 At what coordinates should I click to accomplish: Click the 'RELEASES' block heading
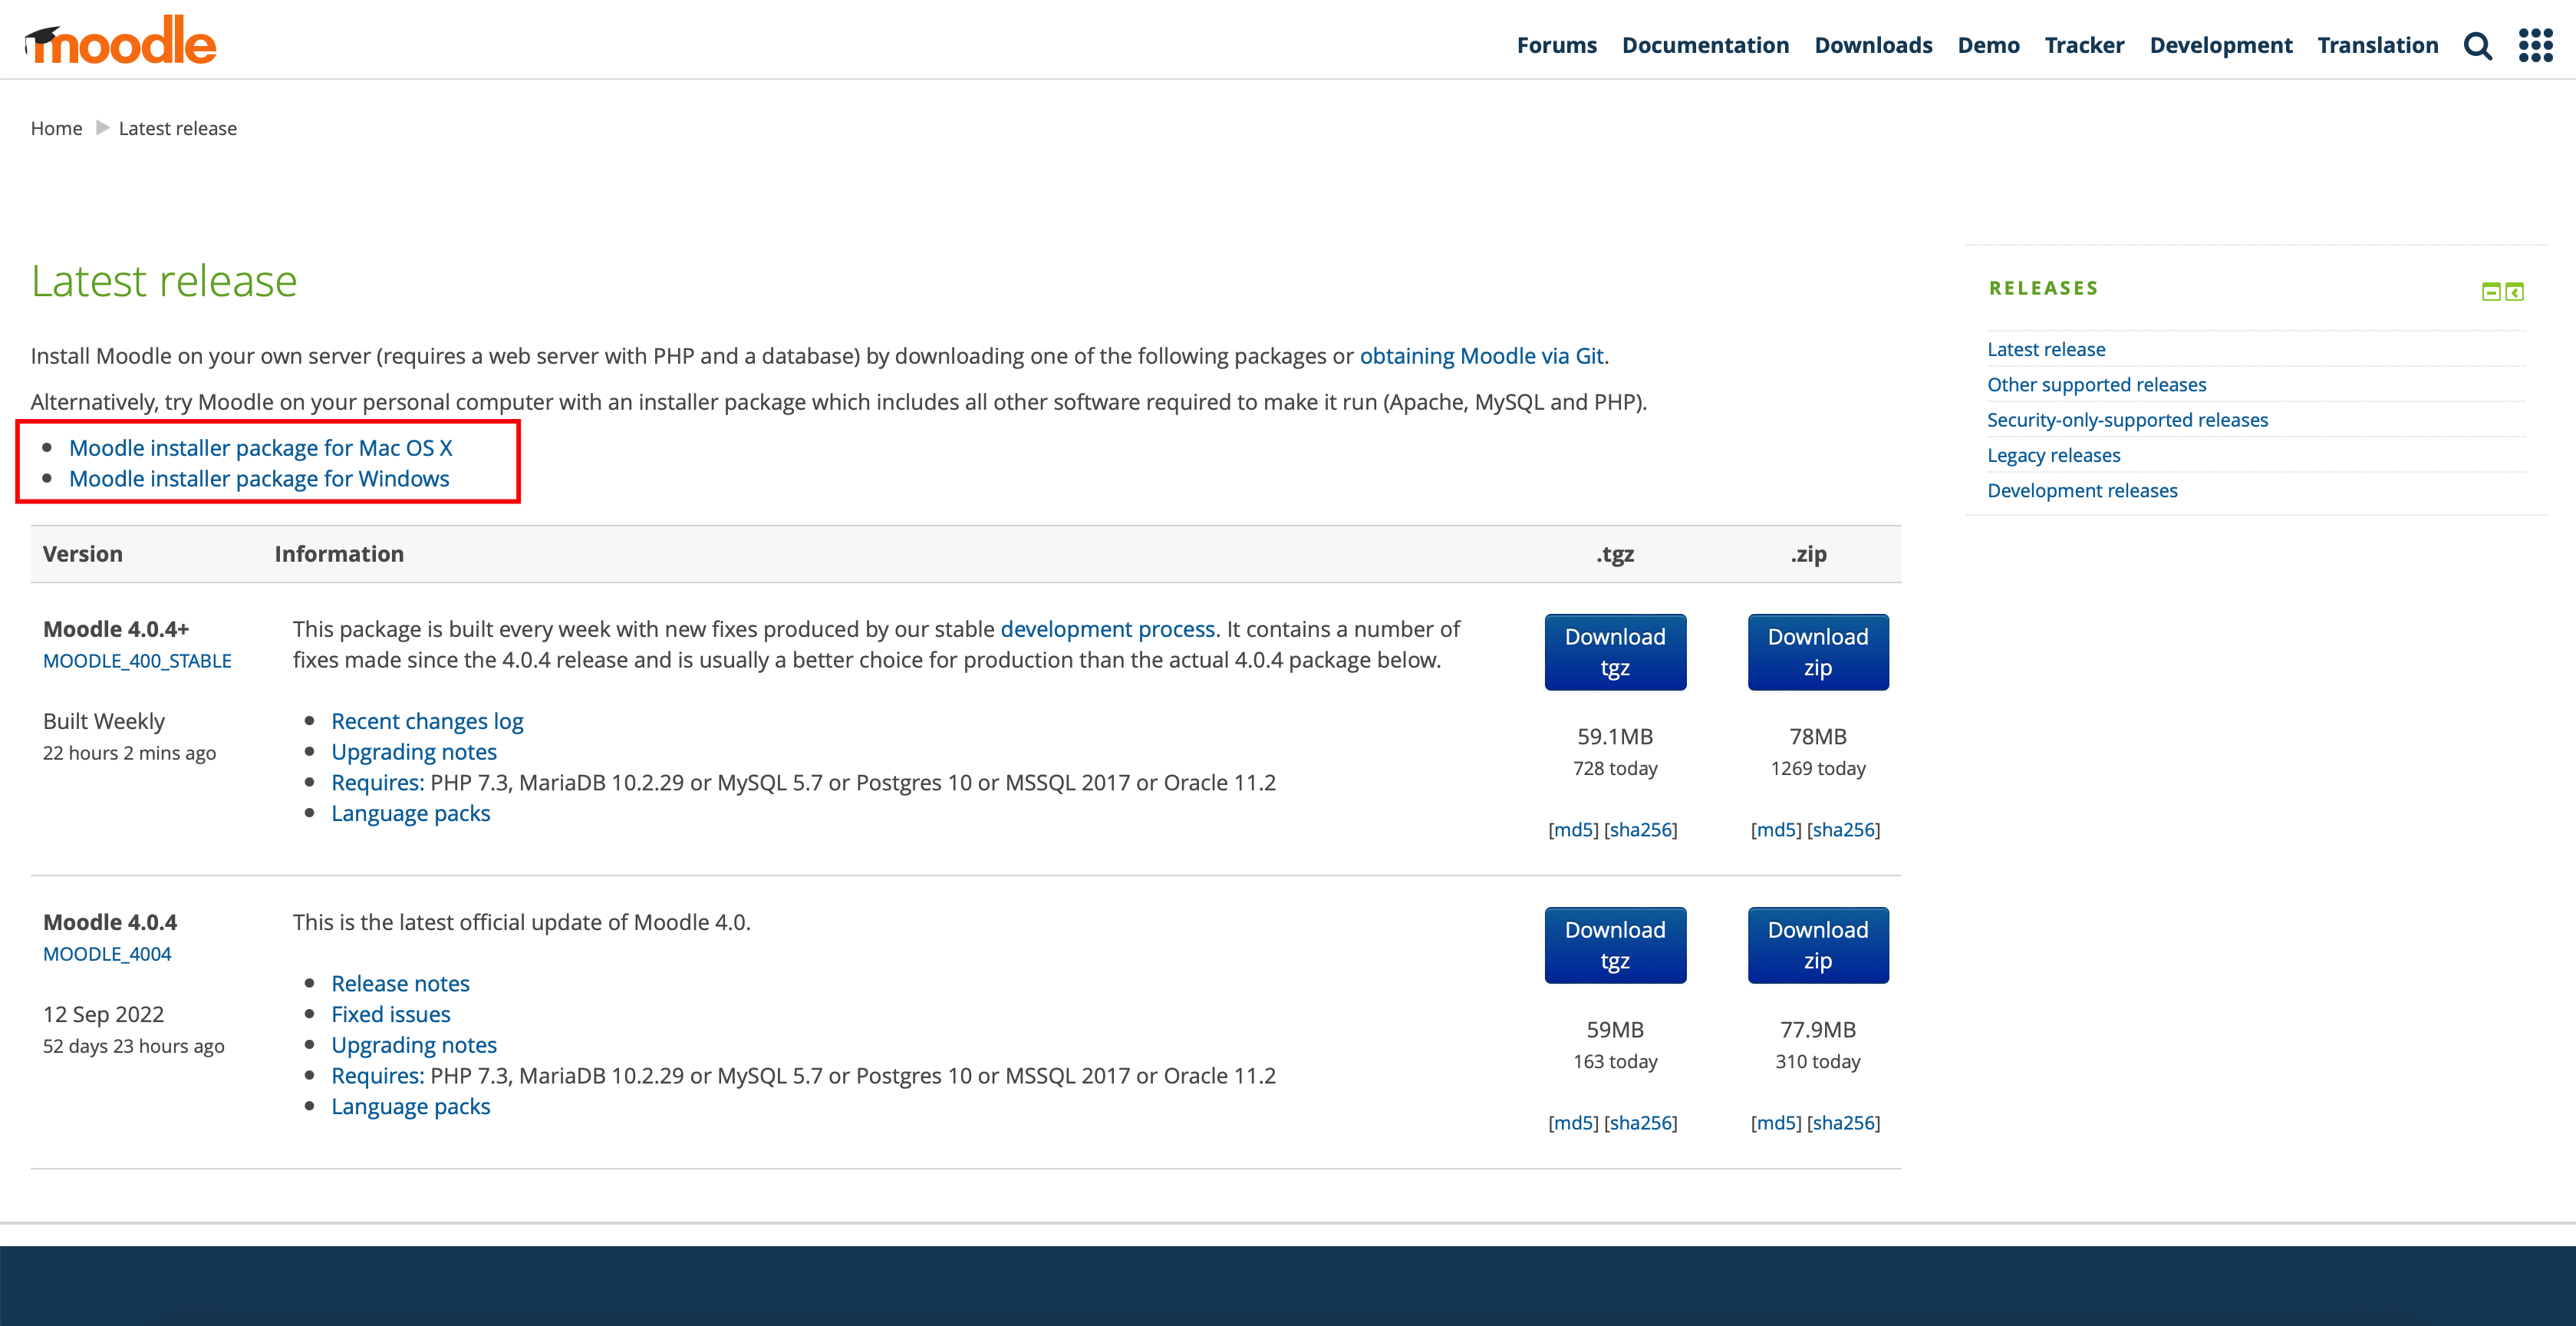[2043, 288]
